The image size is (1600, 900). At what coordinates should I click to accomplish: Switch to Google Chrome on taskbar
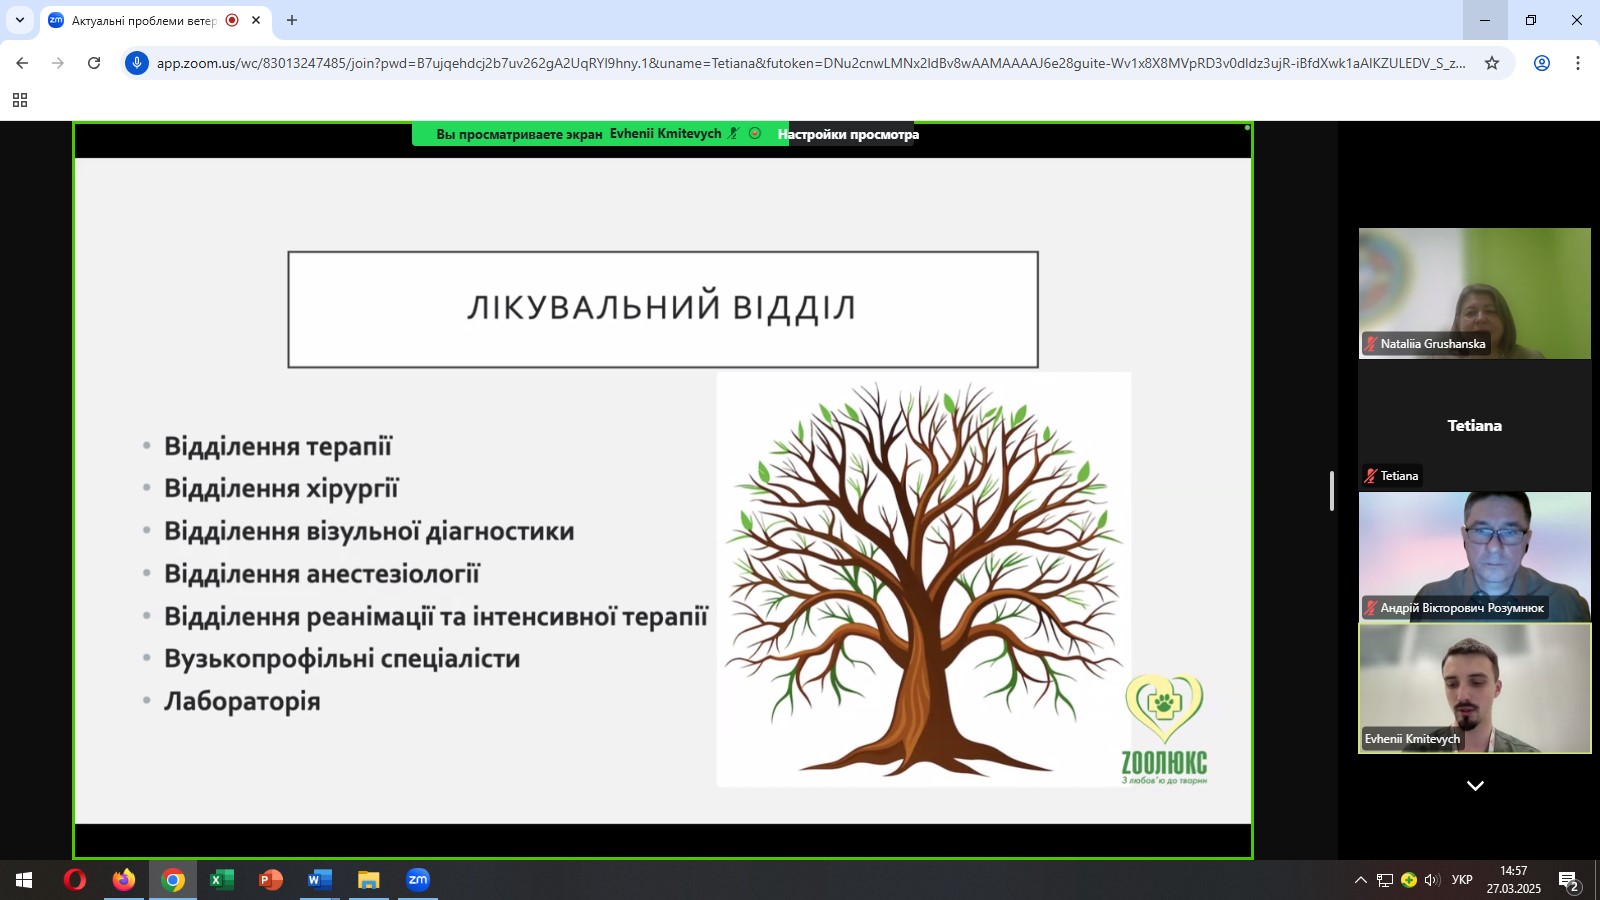[x=173, y=880]
